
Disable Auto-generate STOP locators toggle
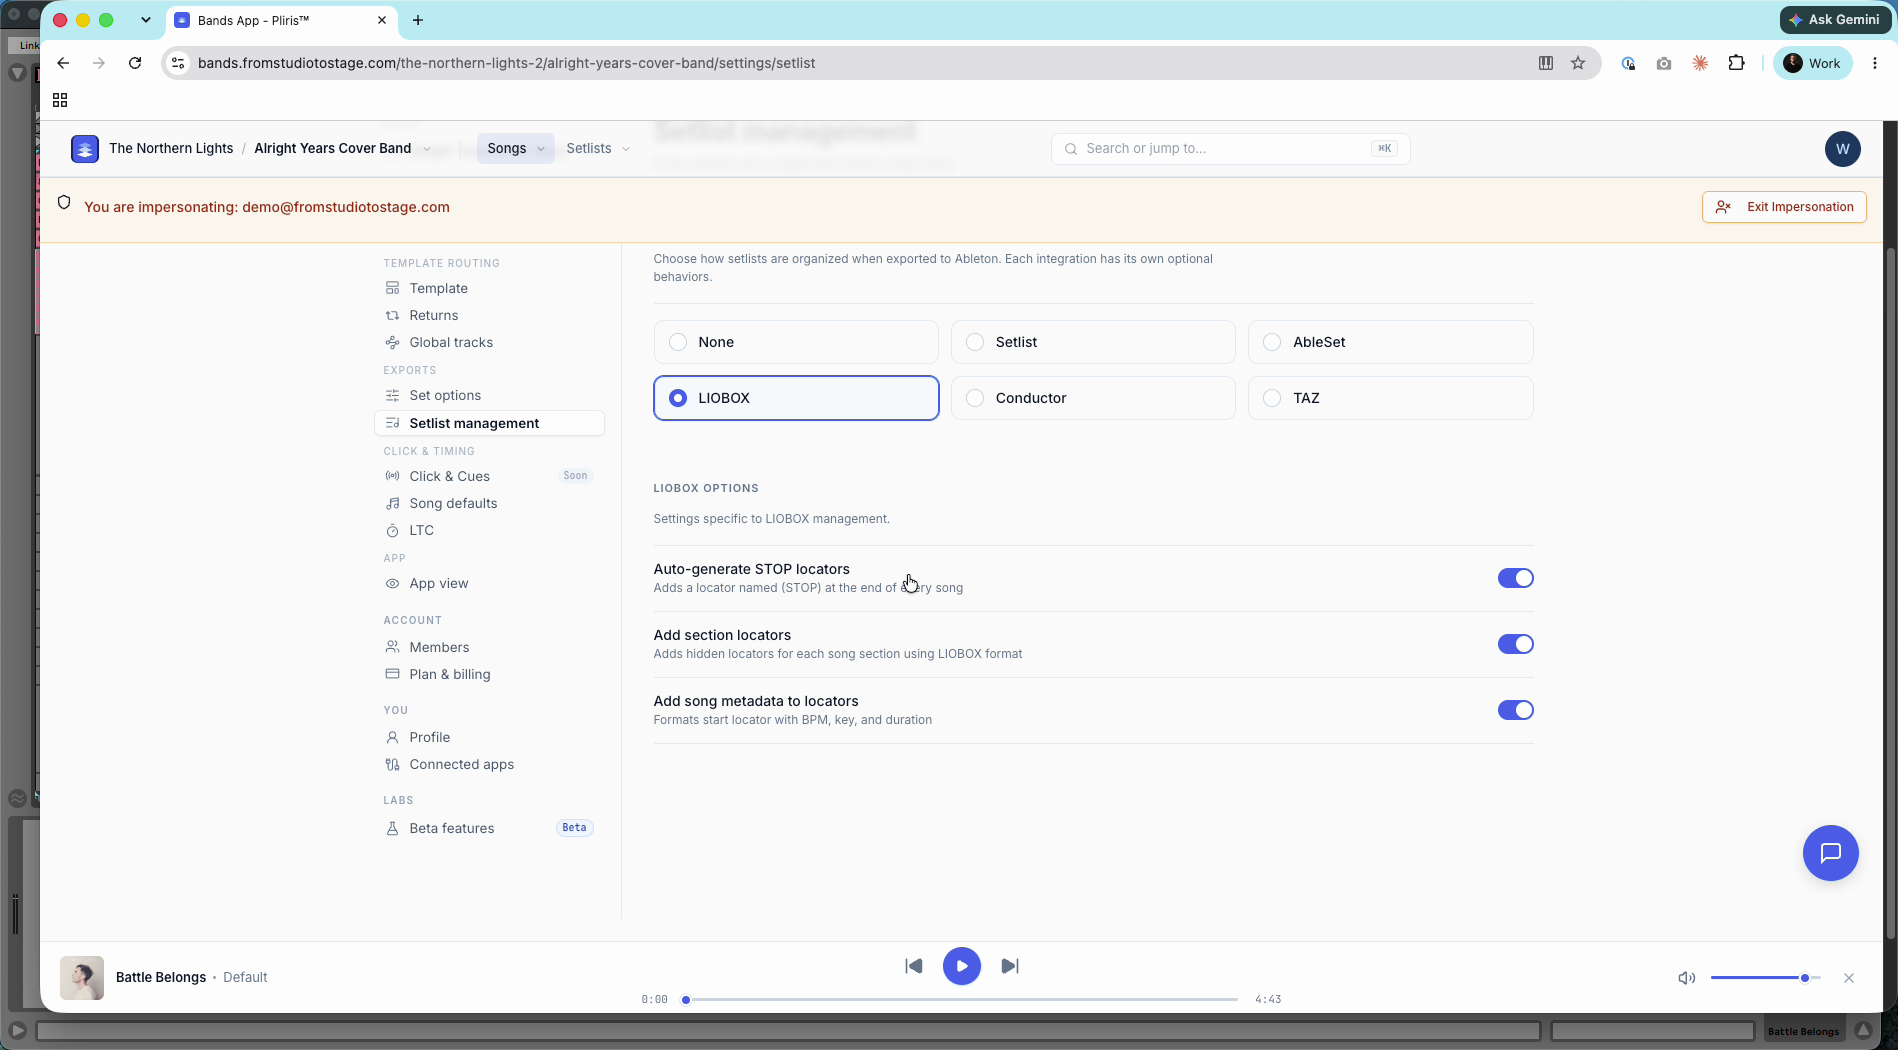[1515, 578]
